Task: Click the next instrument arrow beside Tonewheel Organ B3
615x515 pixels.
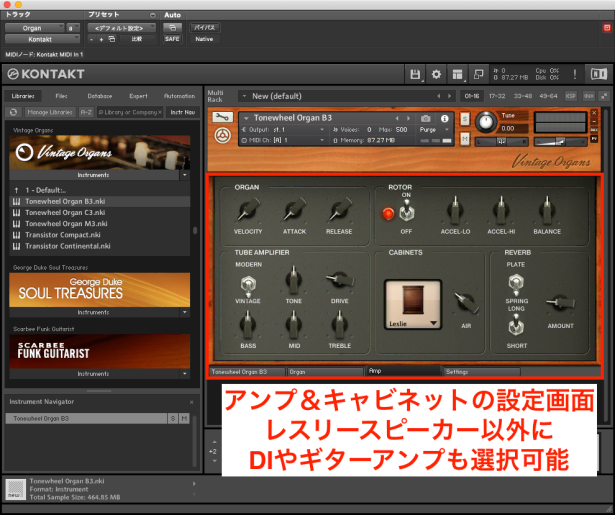Action: click(408, 118)
